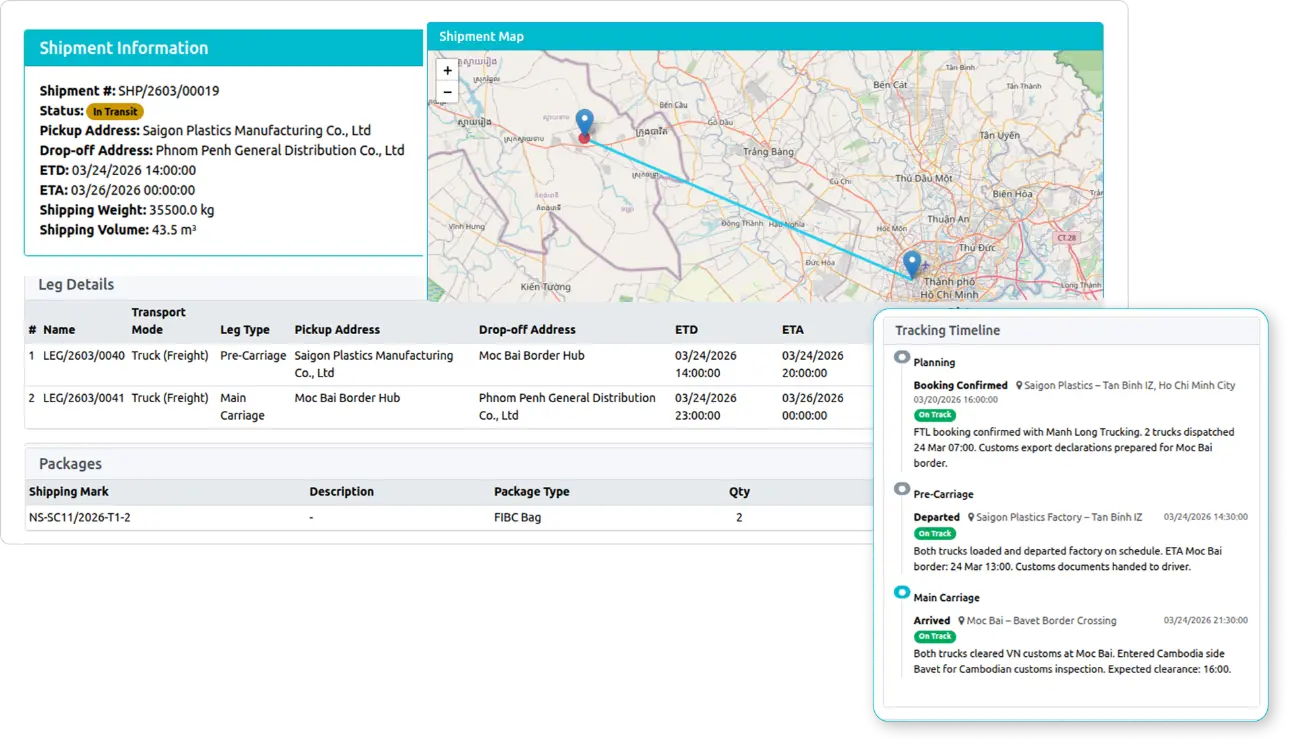Click location pin icon beside Moc Bai – Bavet Border Crossing
The width and height of the screenshot is (1290, 743).
coord(961,620)
